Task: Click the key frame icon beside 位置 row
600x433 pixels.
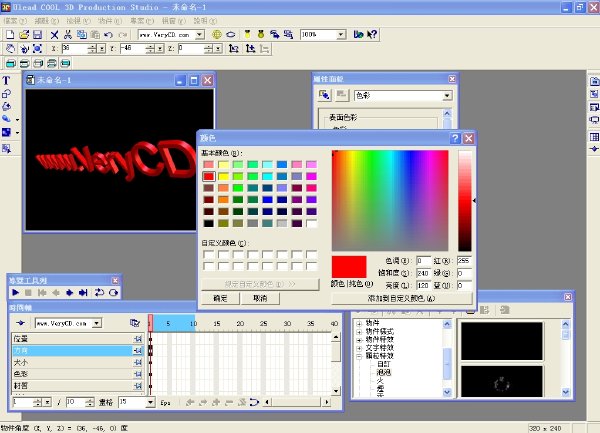Action: (x=138, y=339)
